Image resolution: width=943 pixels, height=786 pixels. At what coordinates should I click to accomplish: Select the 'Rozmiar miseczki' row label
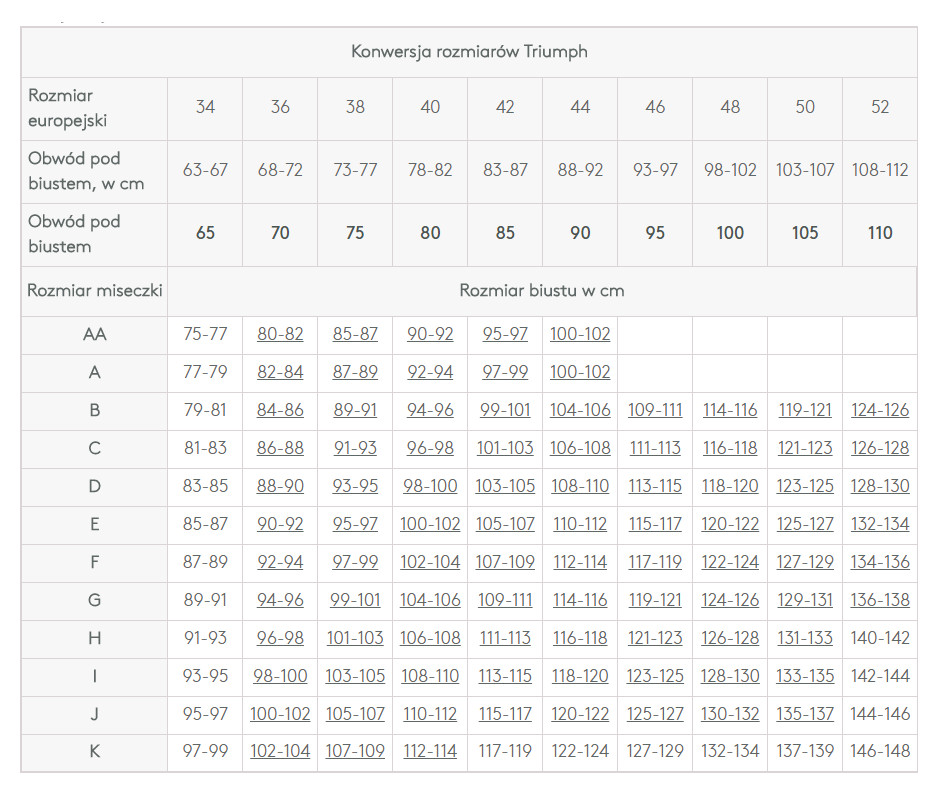tap(95, 291)
